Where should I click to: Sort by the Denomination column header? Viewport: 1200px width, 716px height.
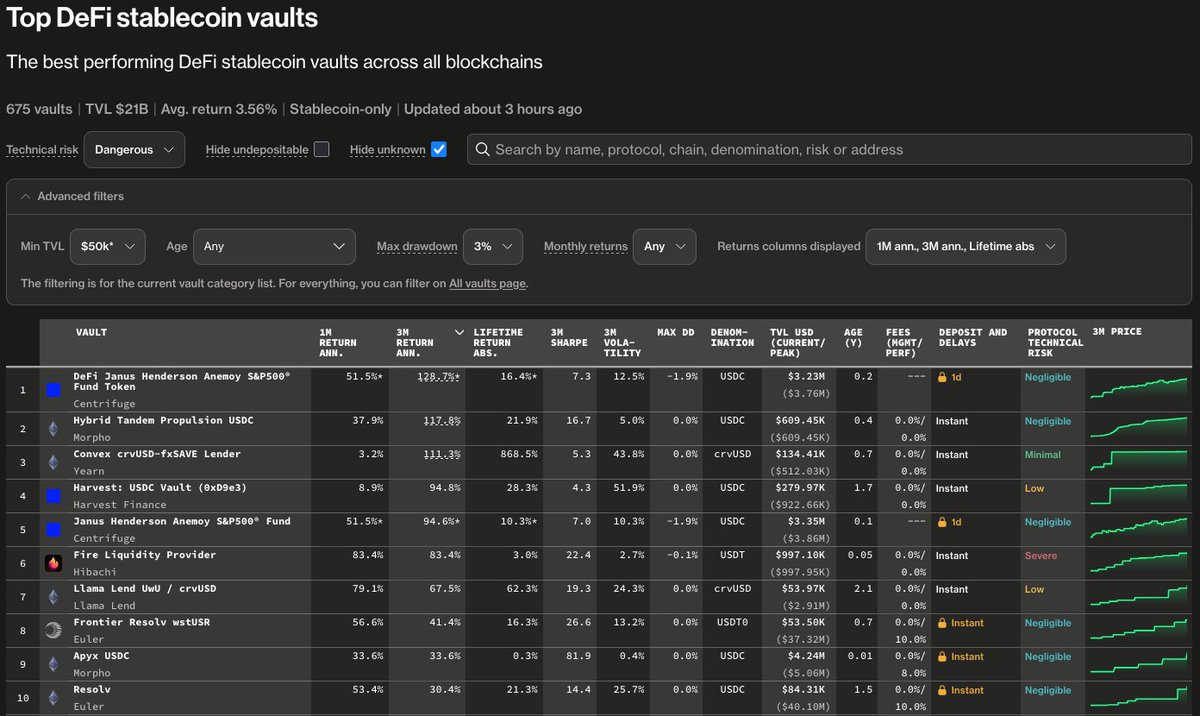point(732,337)
